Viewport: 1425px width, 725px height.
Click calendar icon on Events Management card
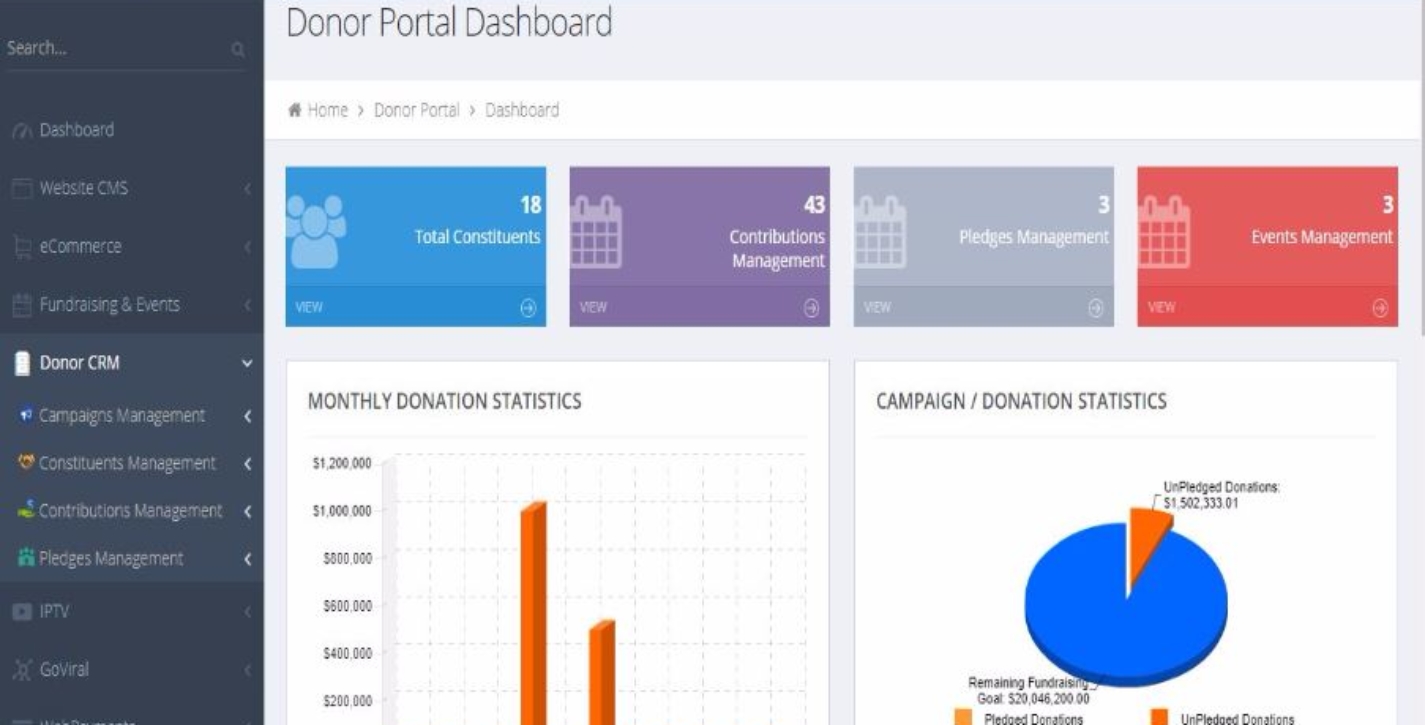1164,233
